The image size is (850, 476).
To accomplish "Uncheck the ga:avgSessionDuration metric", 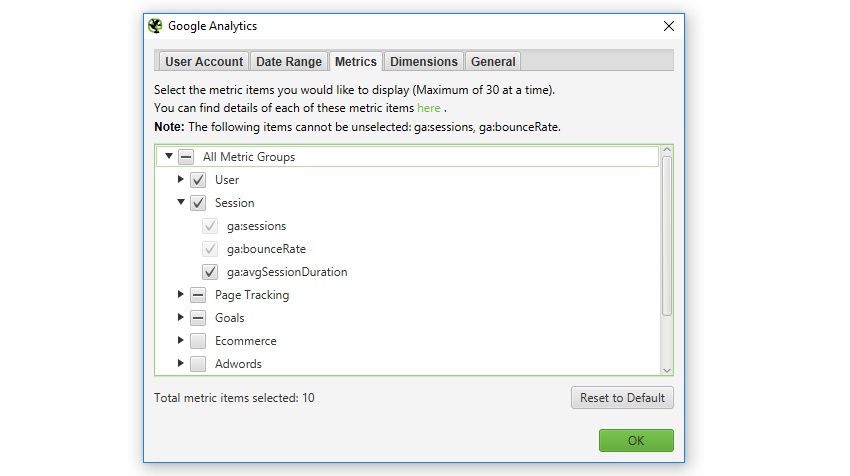I will 210,272.
